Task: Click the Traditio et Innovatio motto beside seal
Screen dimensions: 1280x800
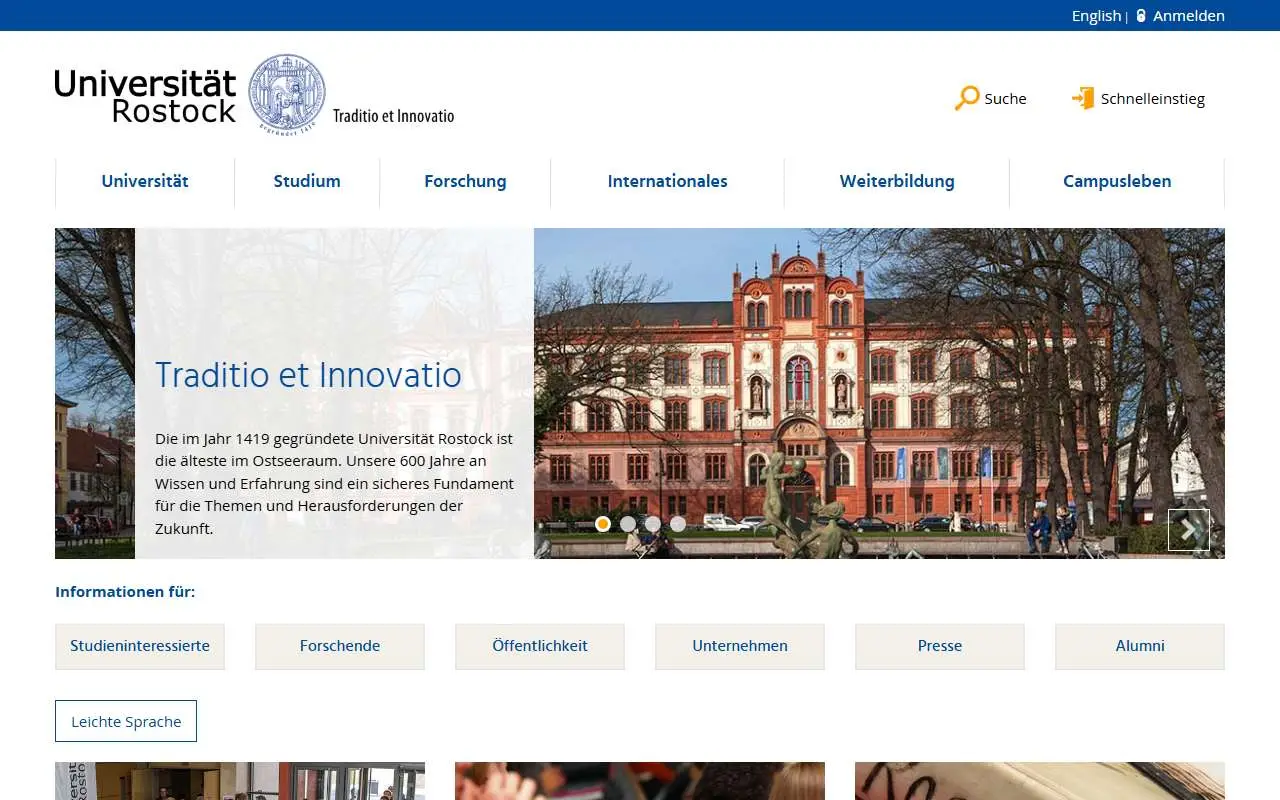Action: [393, 116]
